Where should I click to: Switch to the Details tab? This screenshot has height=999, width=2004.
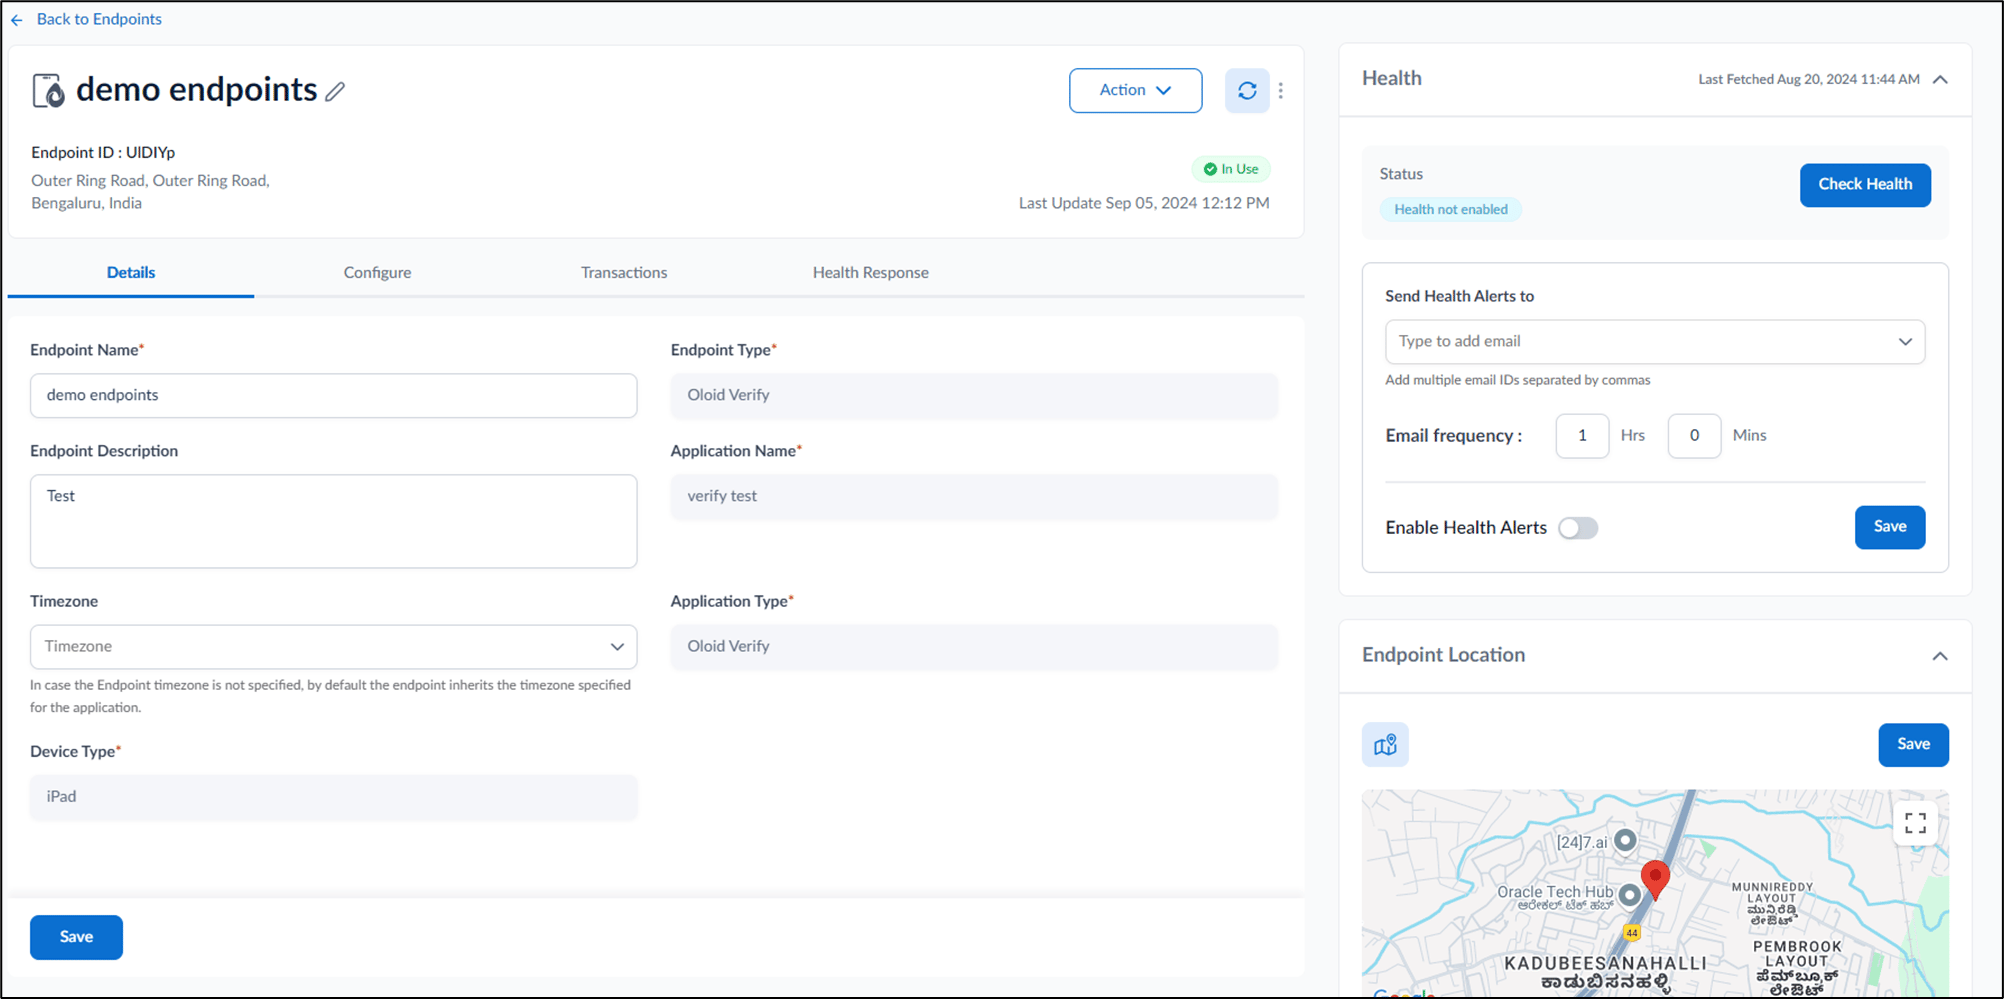[131, 273]
